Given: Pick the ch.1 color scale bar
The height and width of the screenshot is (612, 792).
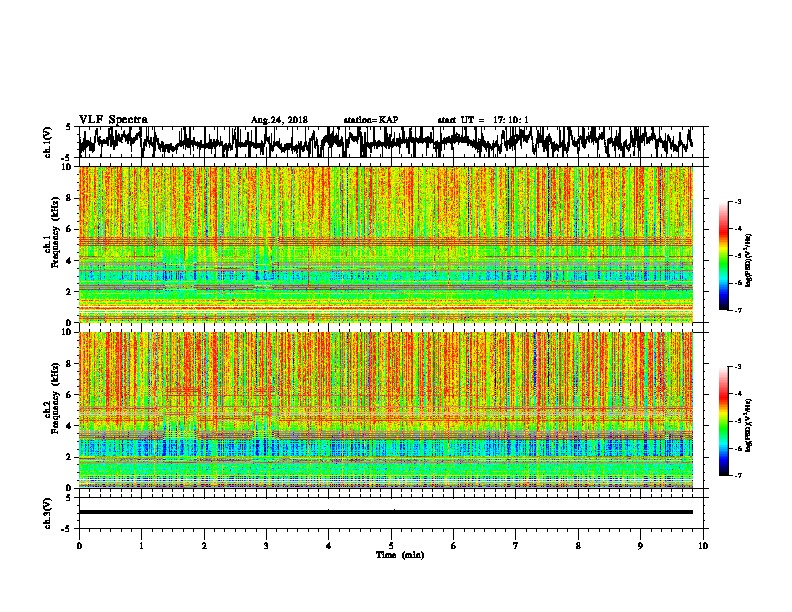Looking at the screenshot, I should pyautogui.click(x=724, y=256).
